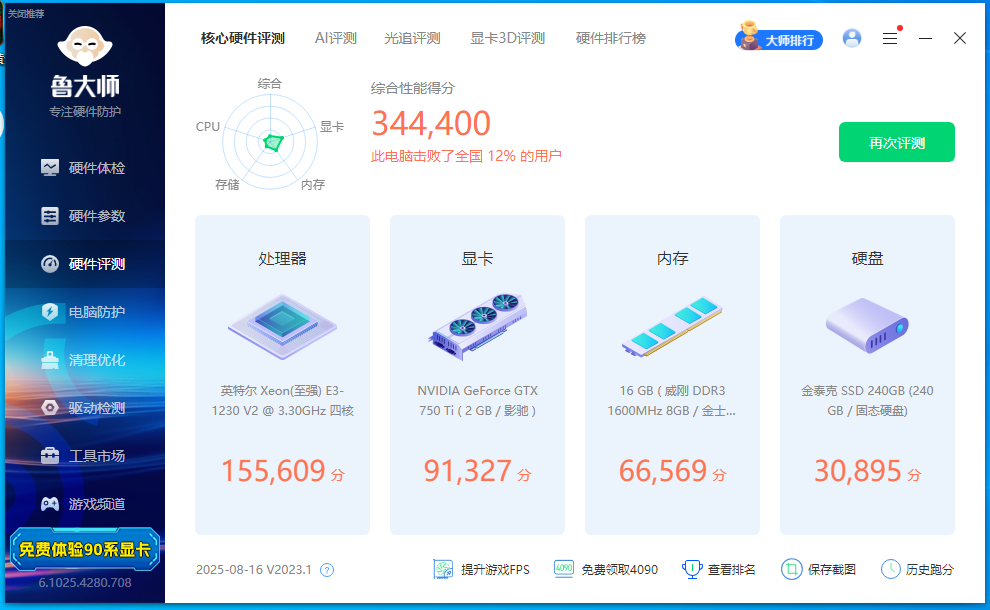Switch to 核心硬件评测 tab
Viewport: 990px width, 610px height.
click(x=242, y=39)
